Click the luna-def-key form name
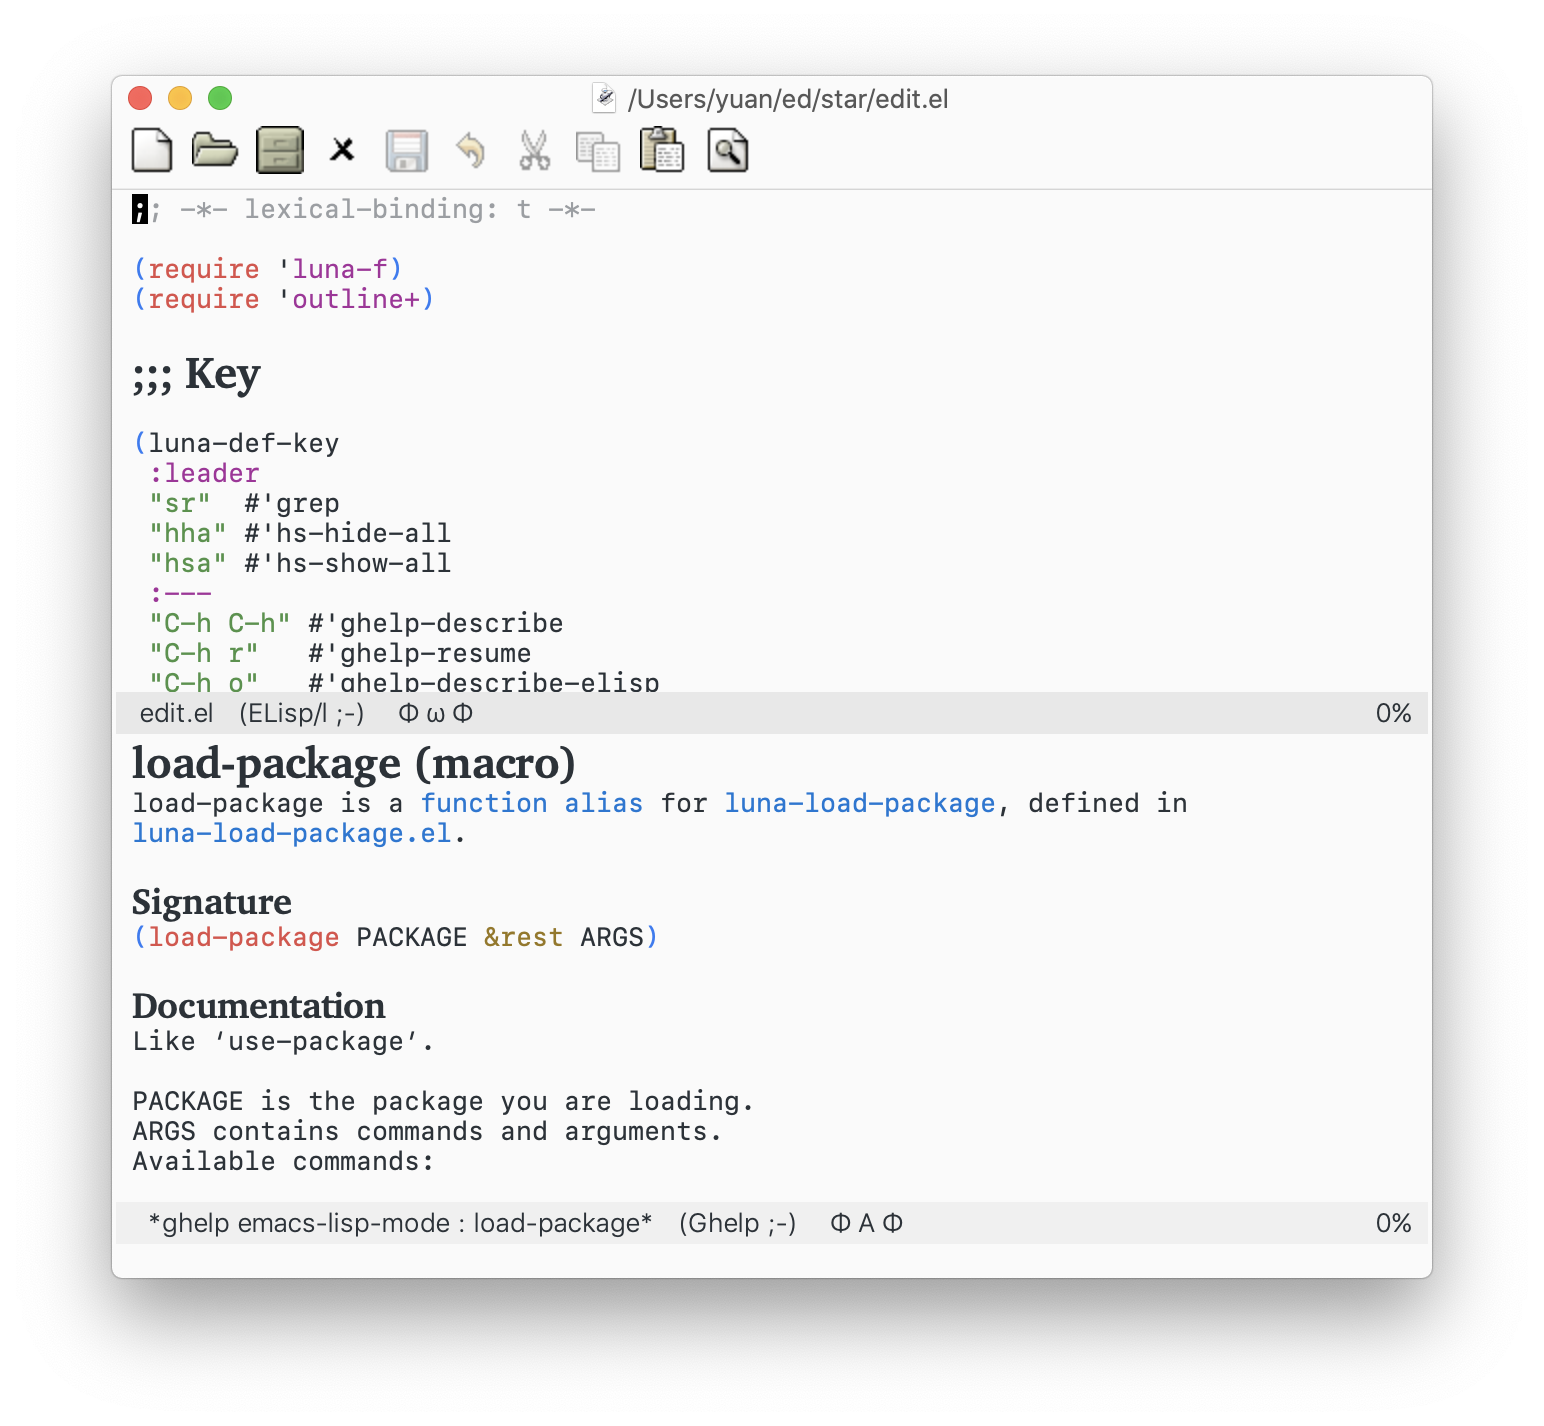The width and height of the screenshot is (1544, 1426). pyautogui.click(x=244, y=443)
